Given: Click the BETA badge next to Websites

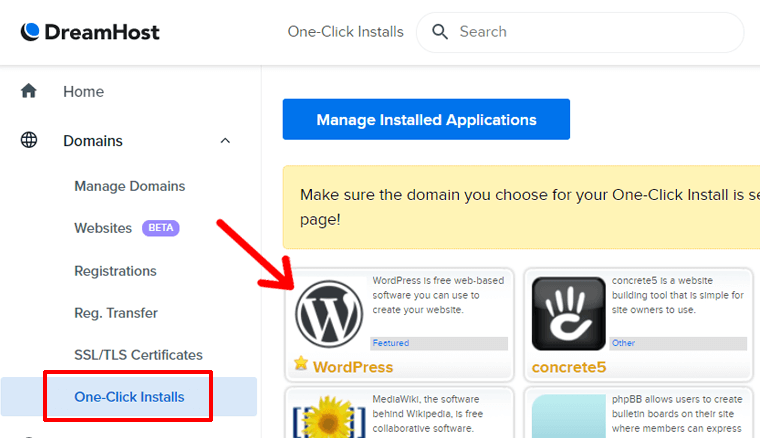Looking at the screenshot, I should tap(160, 228).
